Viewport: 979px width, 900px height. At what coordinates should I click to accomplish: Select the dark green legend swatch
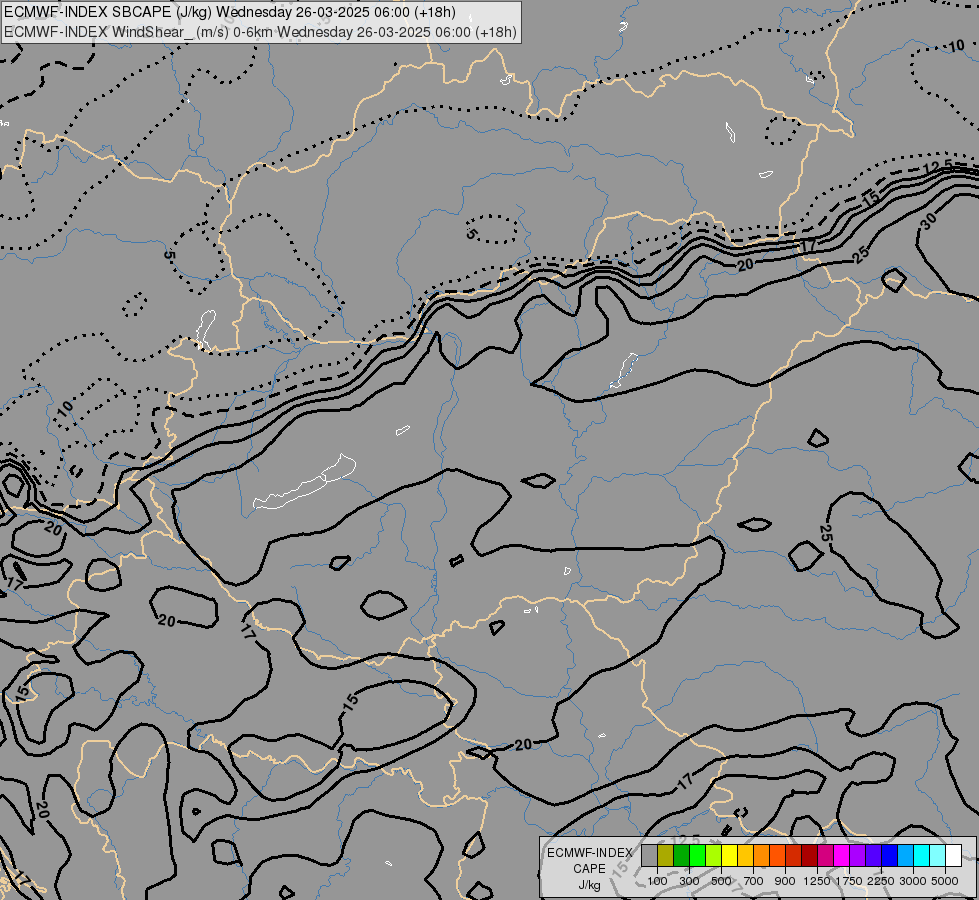(682, 856)
